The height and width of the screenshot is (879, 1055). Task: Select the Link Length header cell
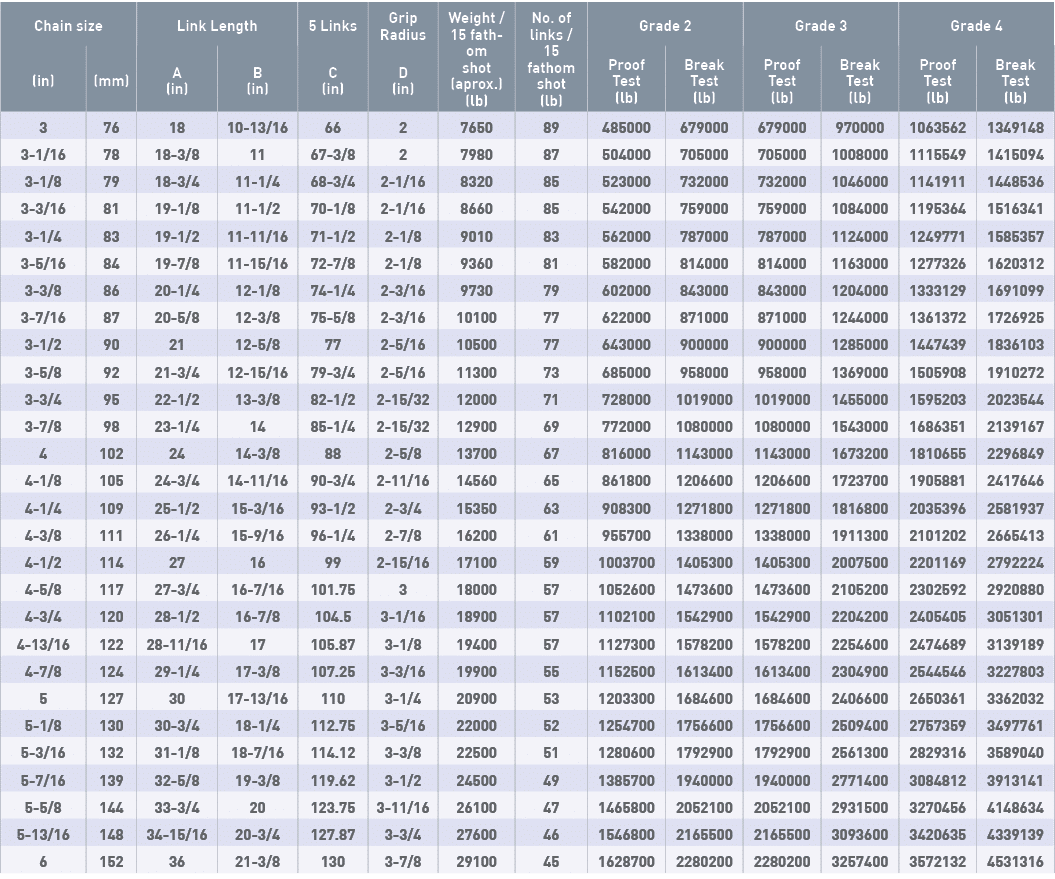click(x=217, y=26)
